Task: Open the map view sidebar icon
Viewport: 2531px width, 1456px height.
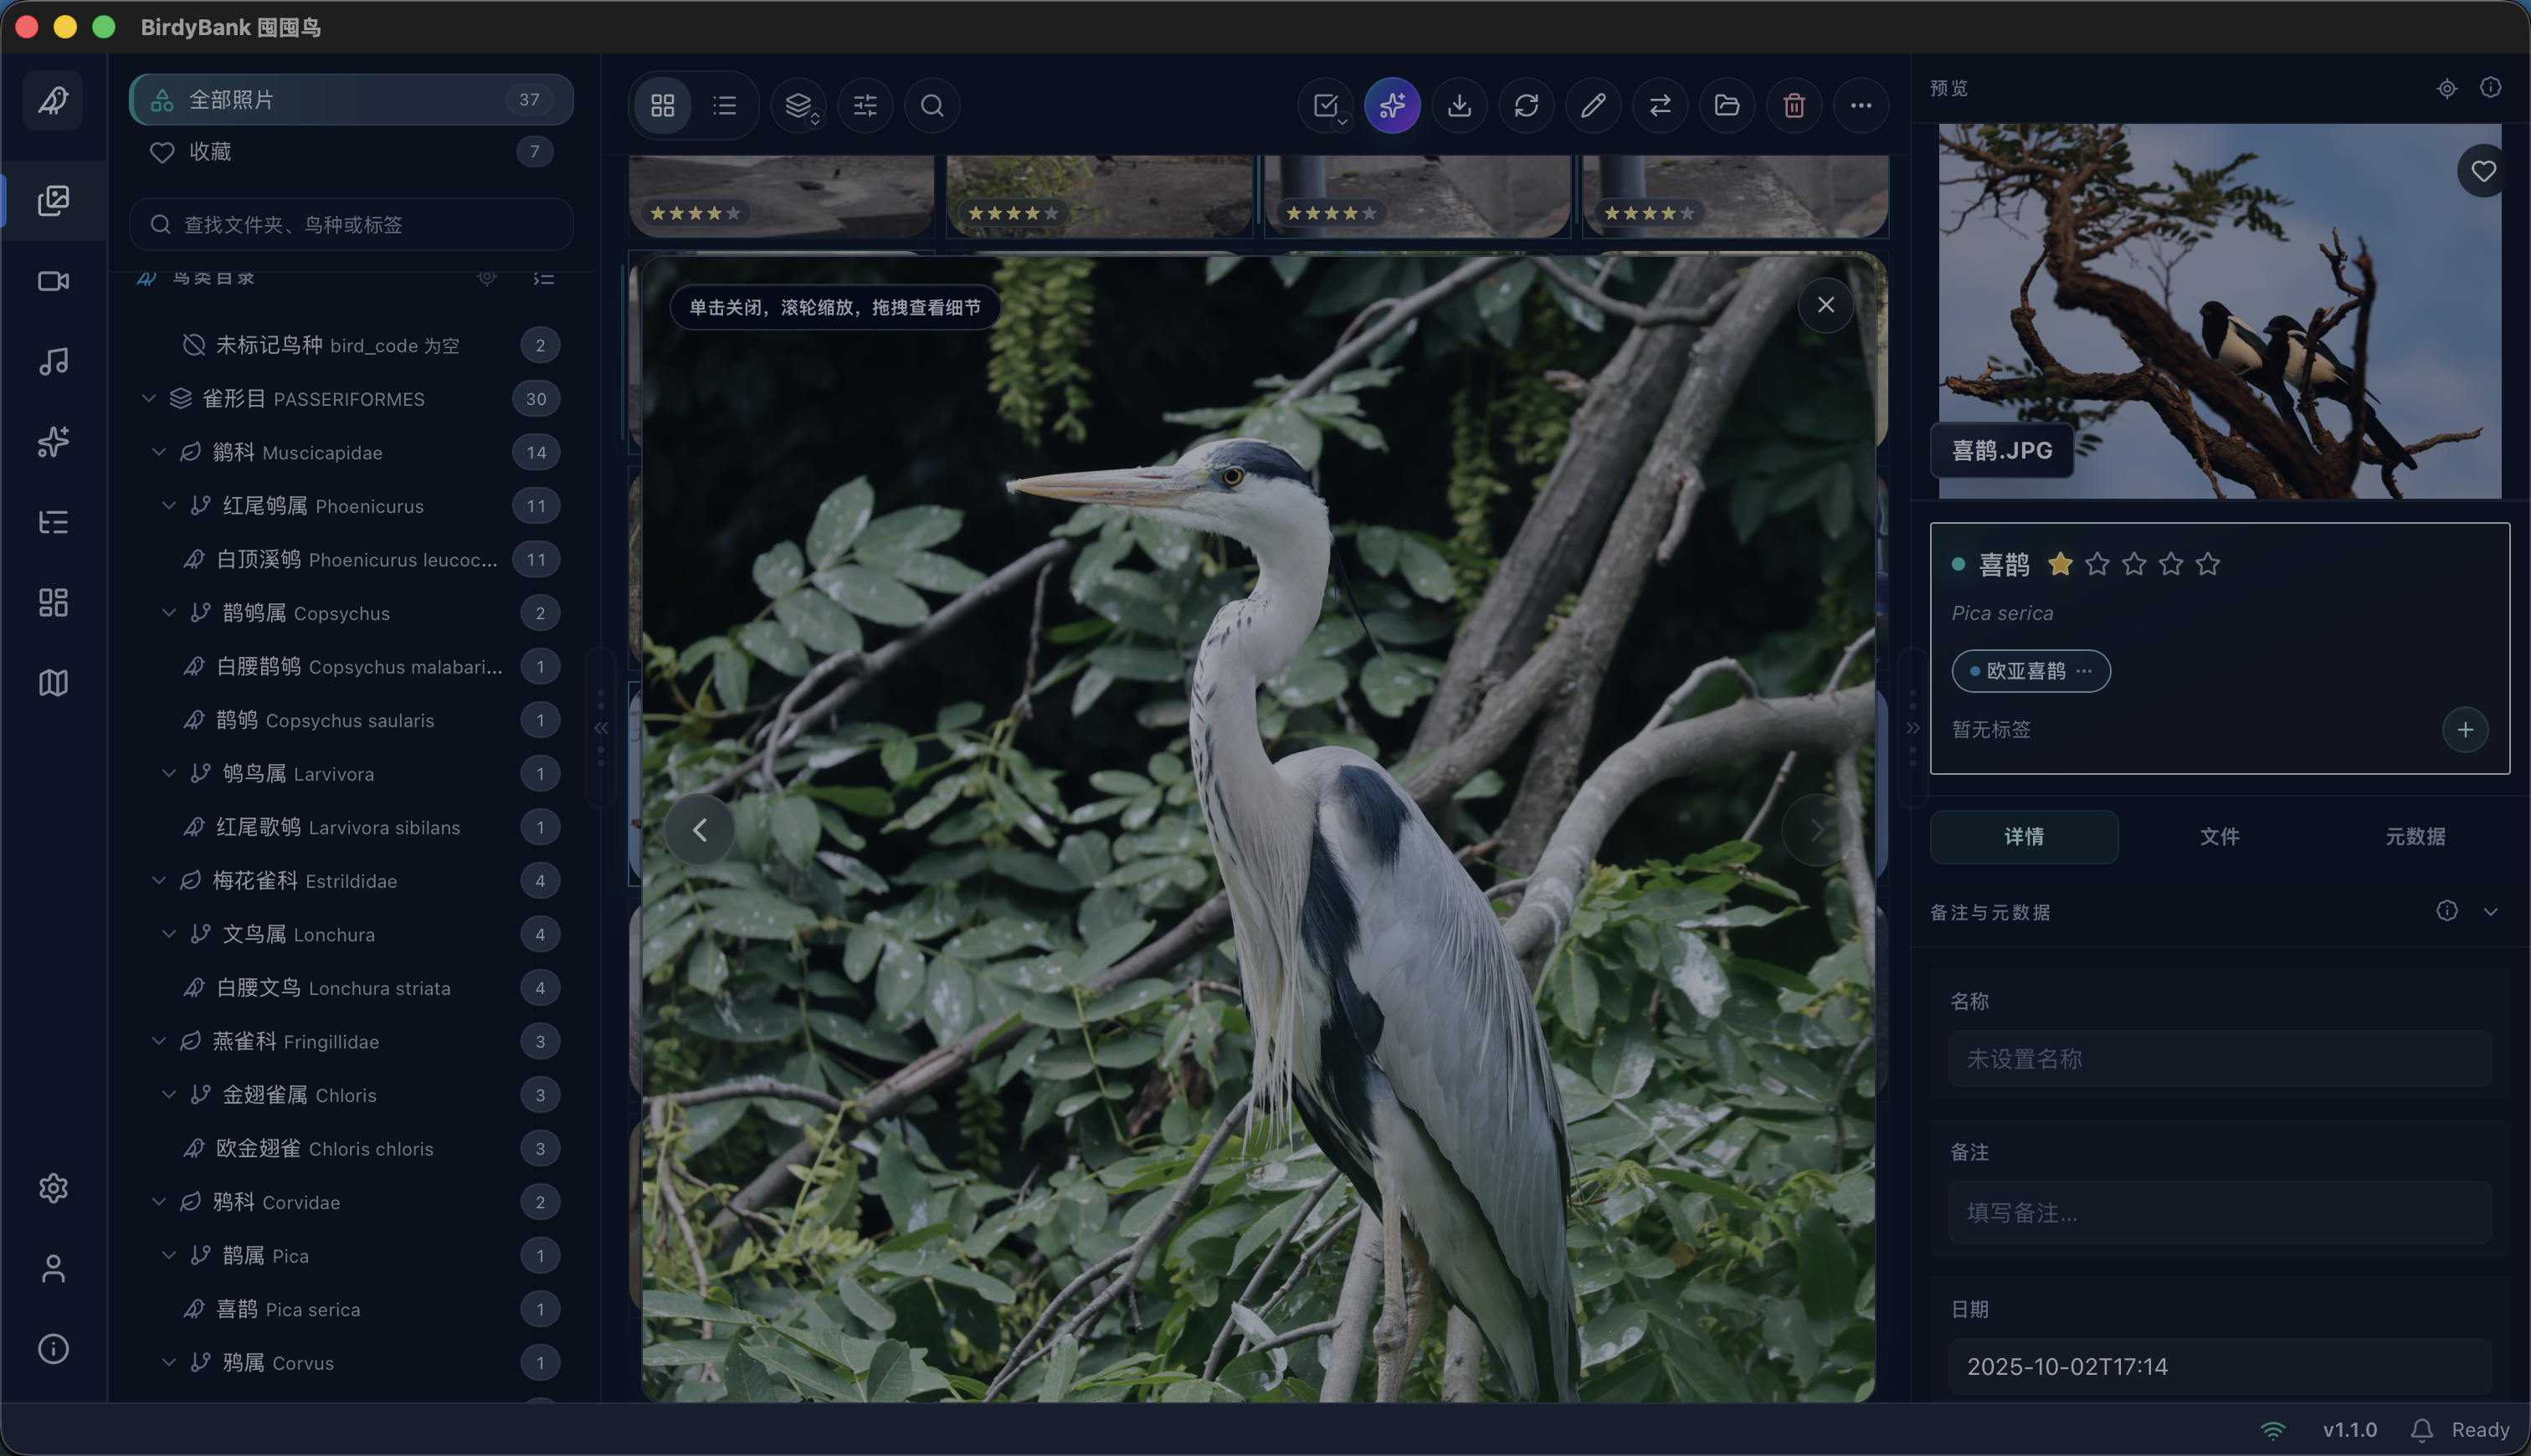Action: click(x=53, y=683)
